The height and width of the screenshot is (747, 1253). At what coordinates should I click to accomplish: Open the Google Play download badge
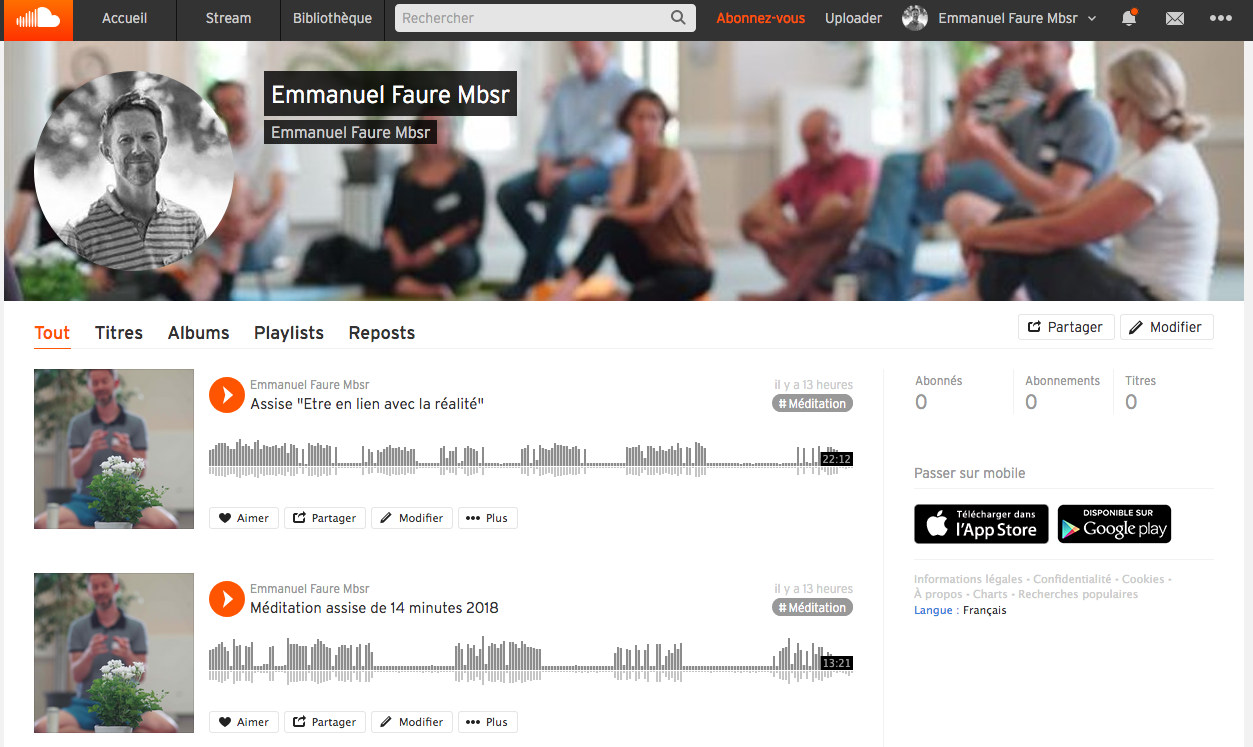[x=1114, y=524]
